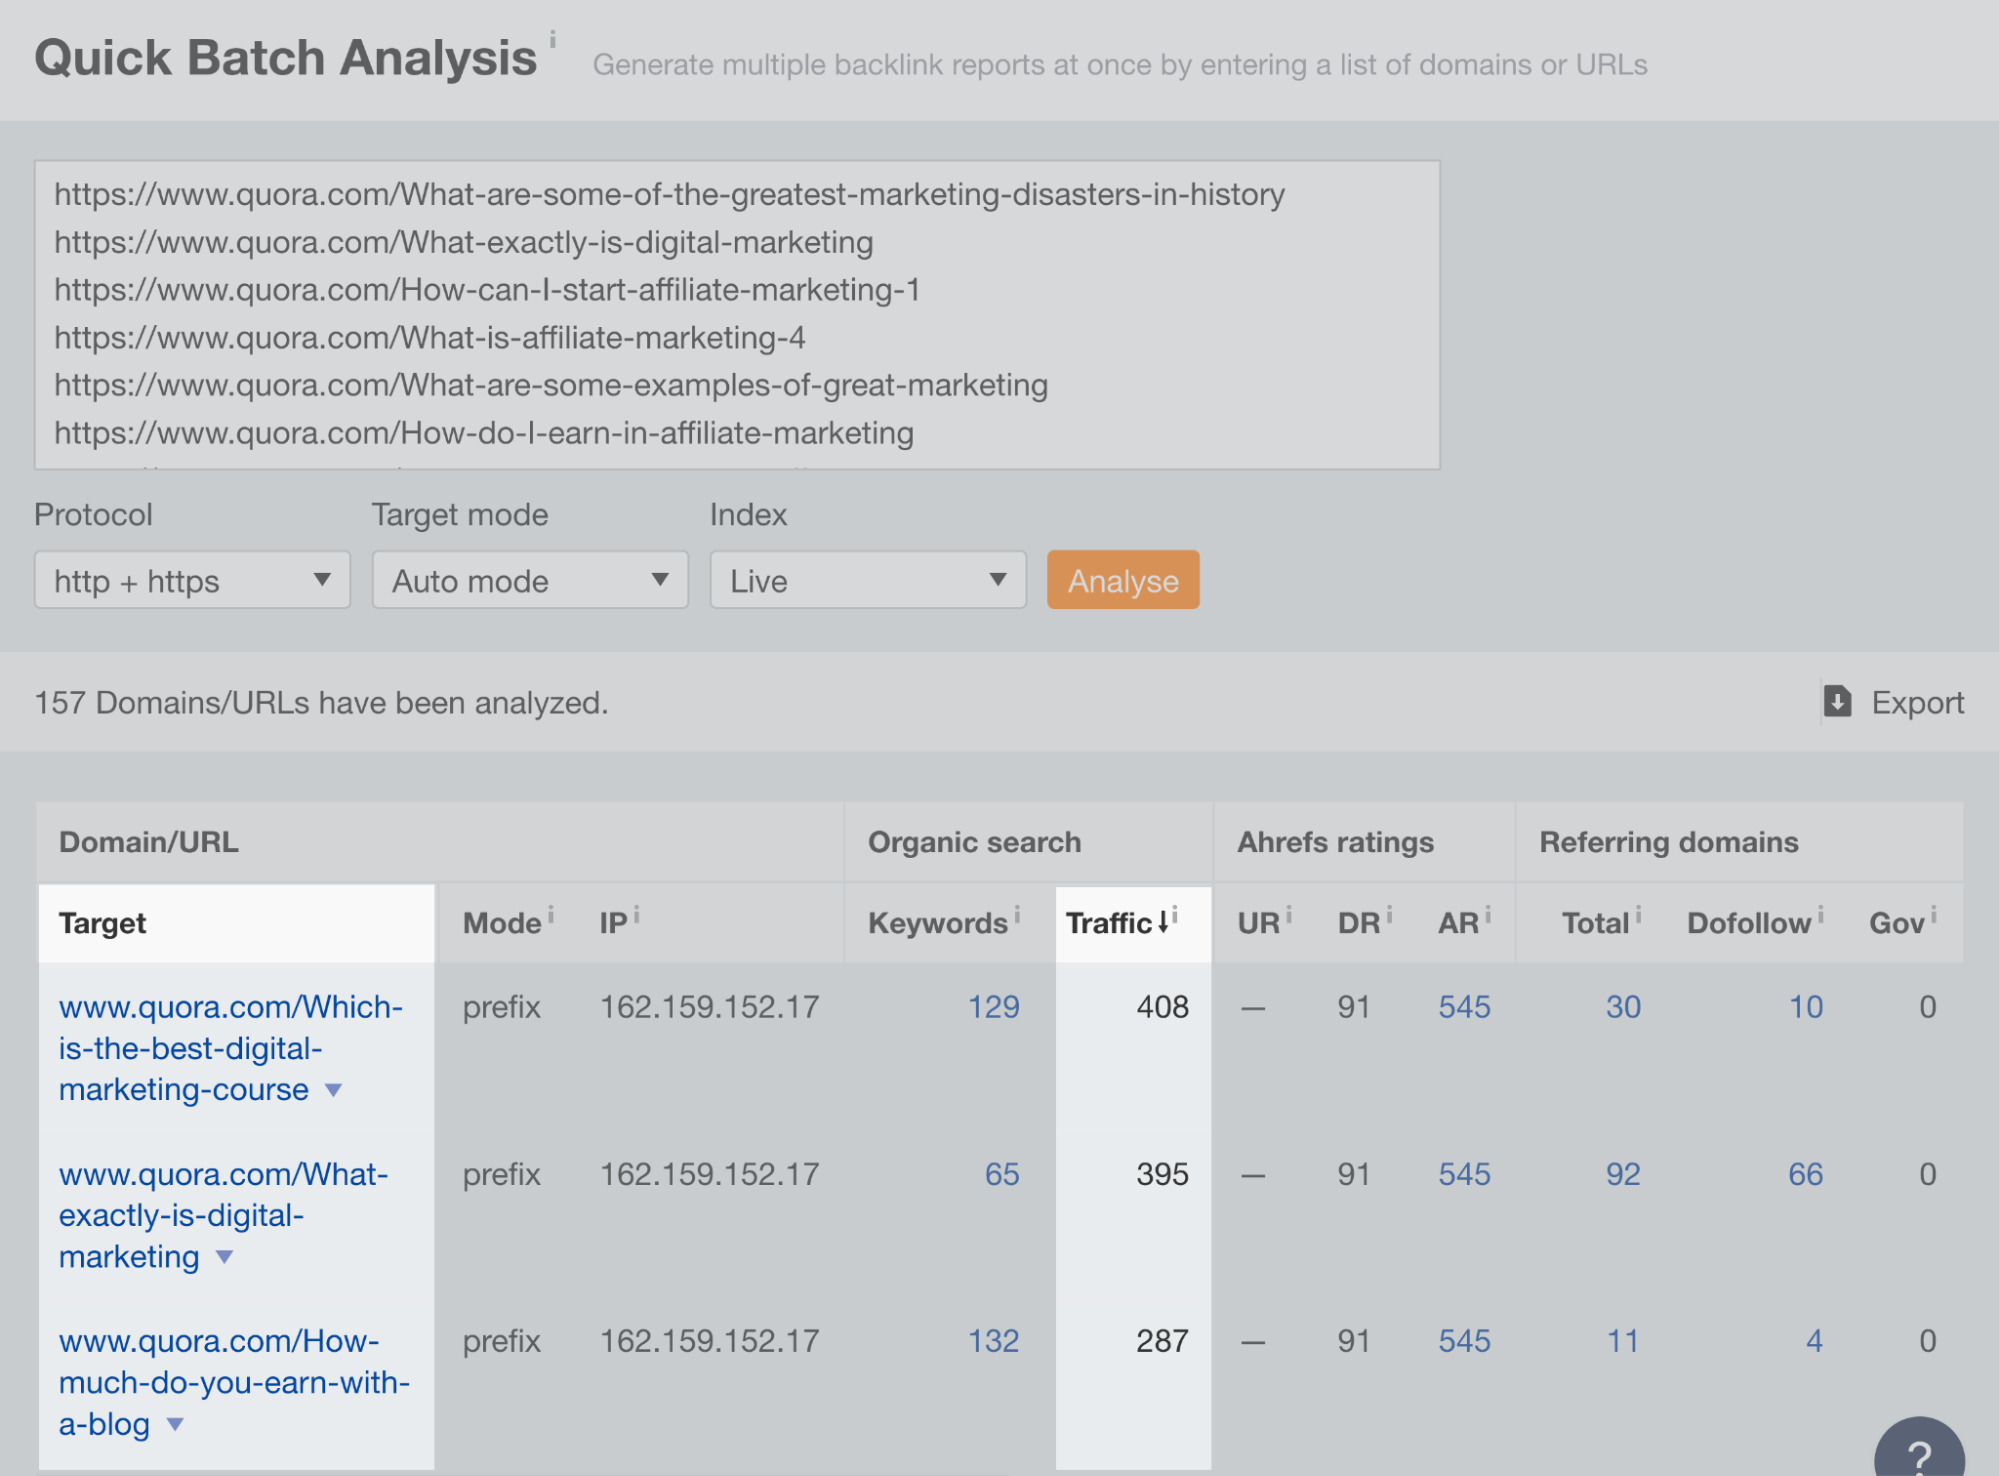
Task: Click the info icon on the Dofollow column
Action: (1822, 912)
